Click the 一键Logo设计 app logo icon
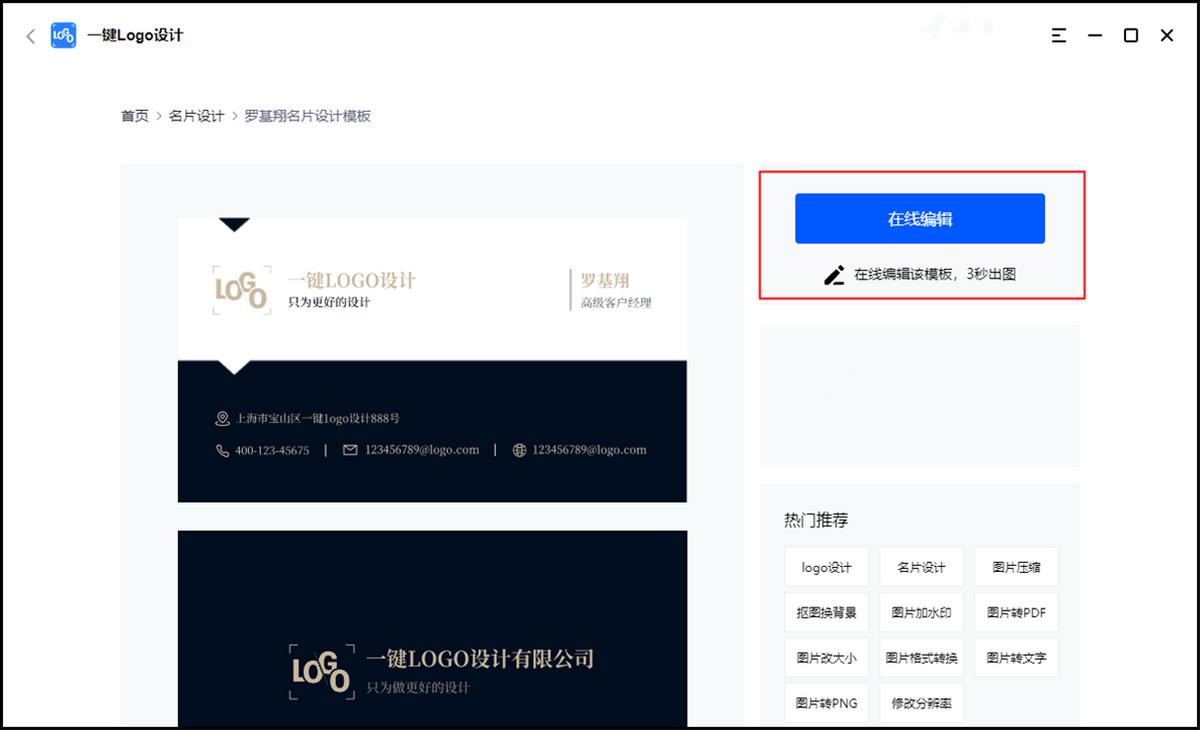 [x=63, y=34]
